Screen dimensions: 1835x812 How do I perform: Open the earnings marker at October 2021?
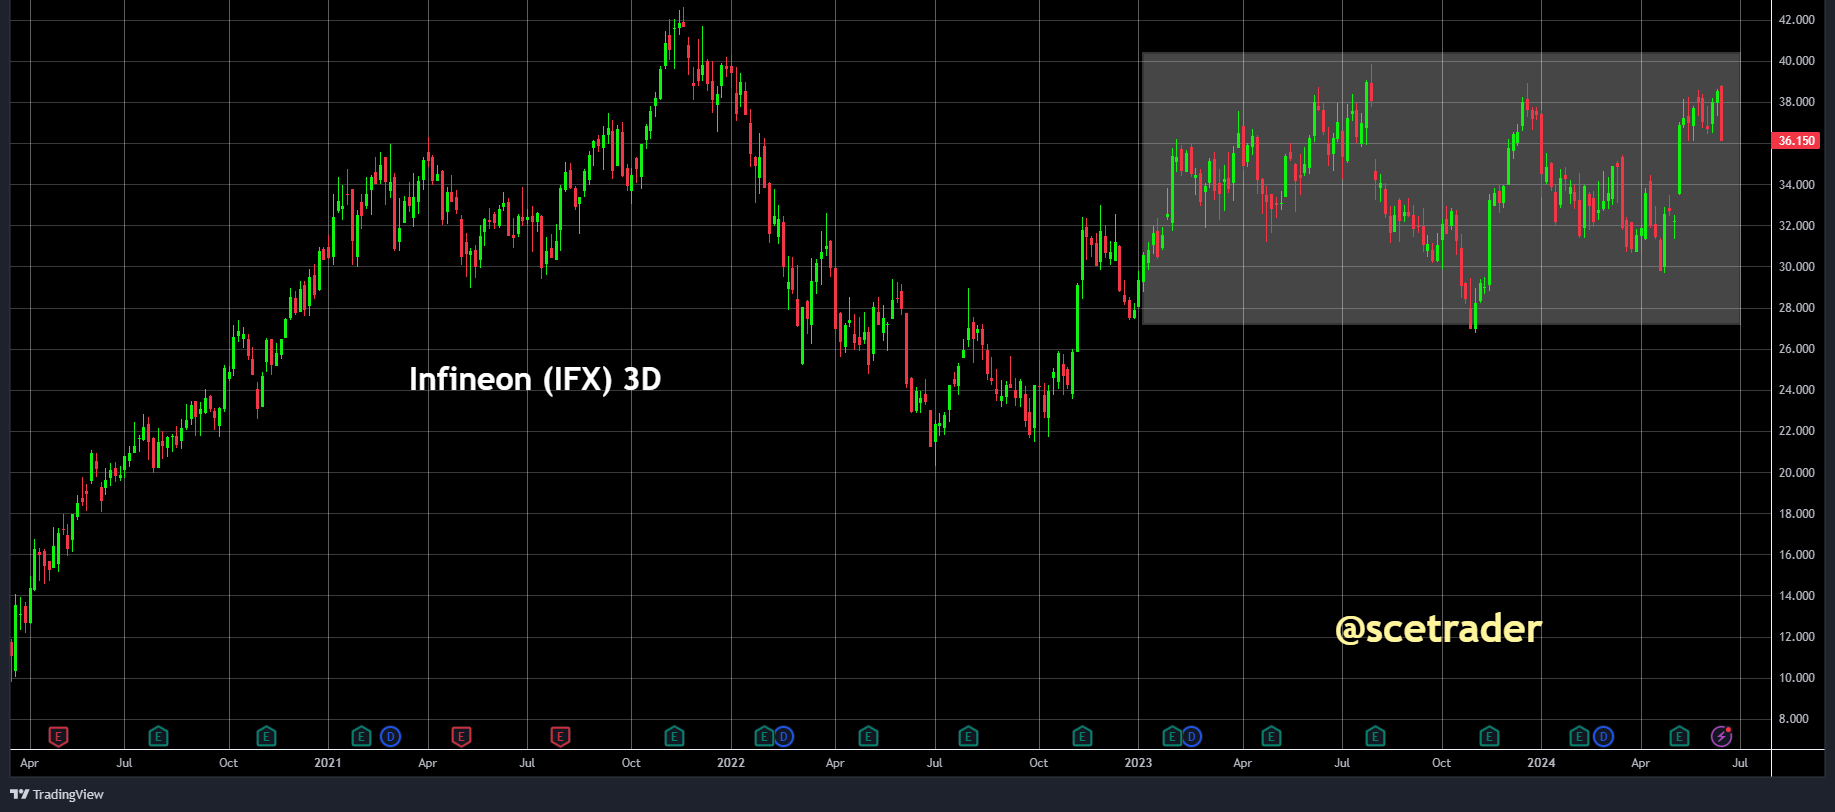click(674, 737)
